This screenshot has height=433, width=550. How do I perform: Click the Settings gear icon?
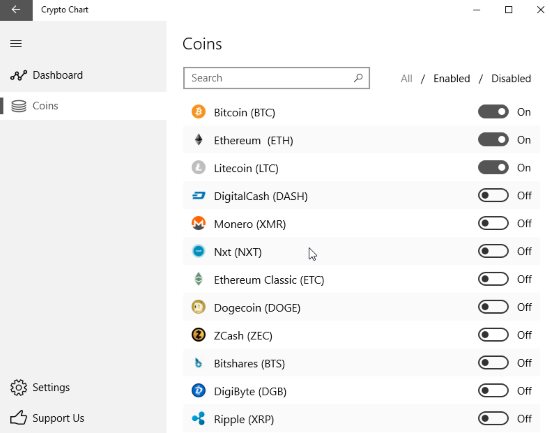coord(19,387)
